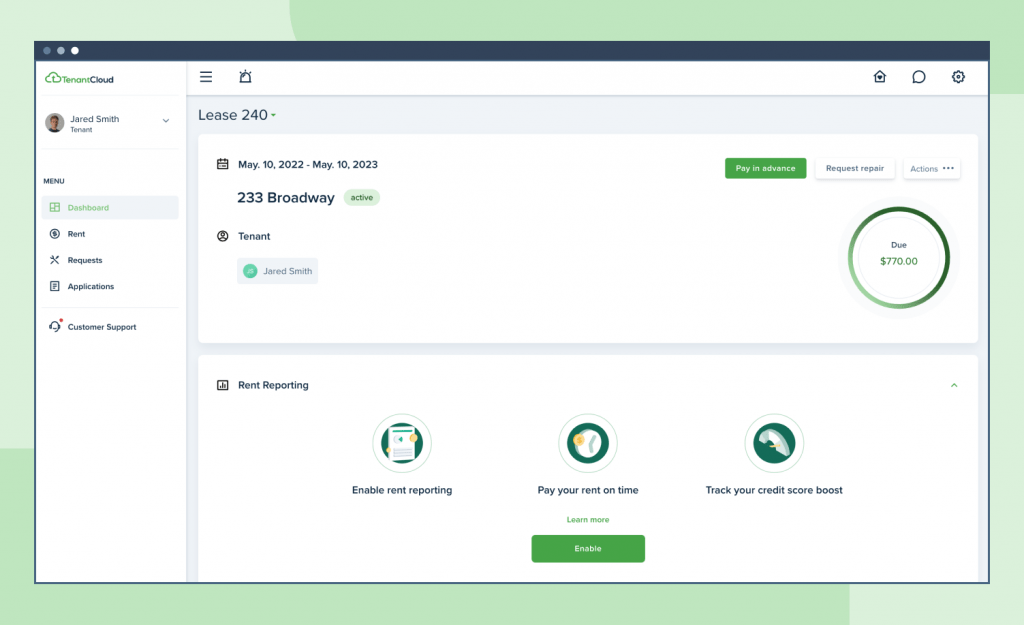1024x625 pixels.
Task: Click the home icon in top bar
Action: coord(880,77)
